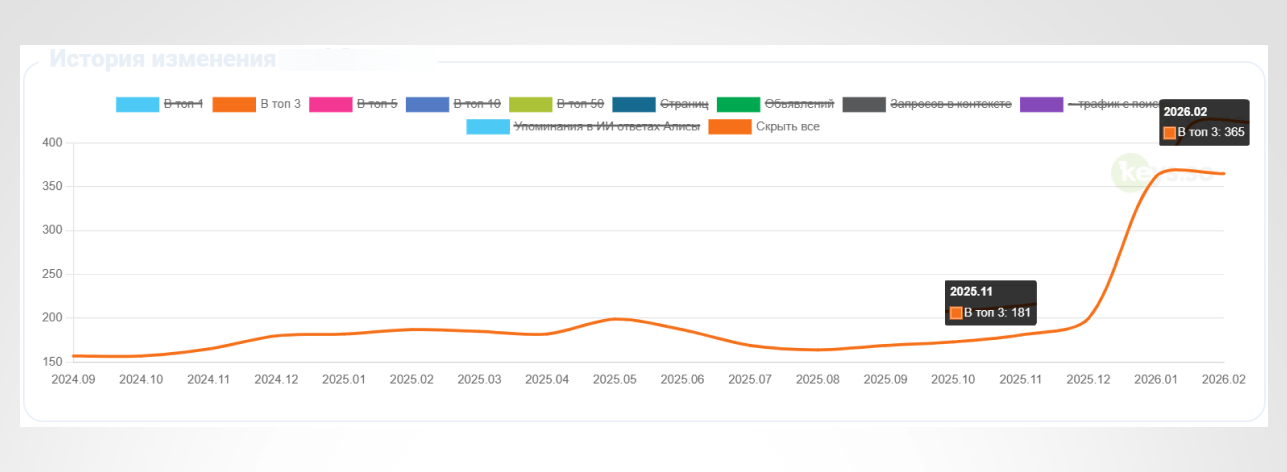Toggle 'Запросов в контексте' series
1287x472 pixels.
tap(951, 104)
